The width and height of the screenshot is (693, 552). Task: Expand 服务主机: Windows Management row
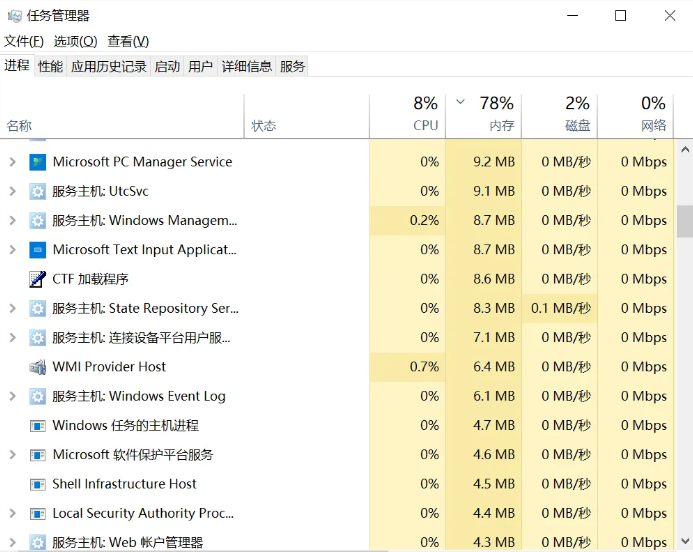click(x=13, y=221)
